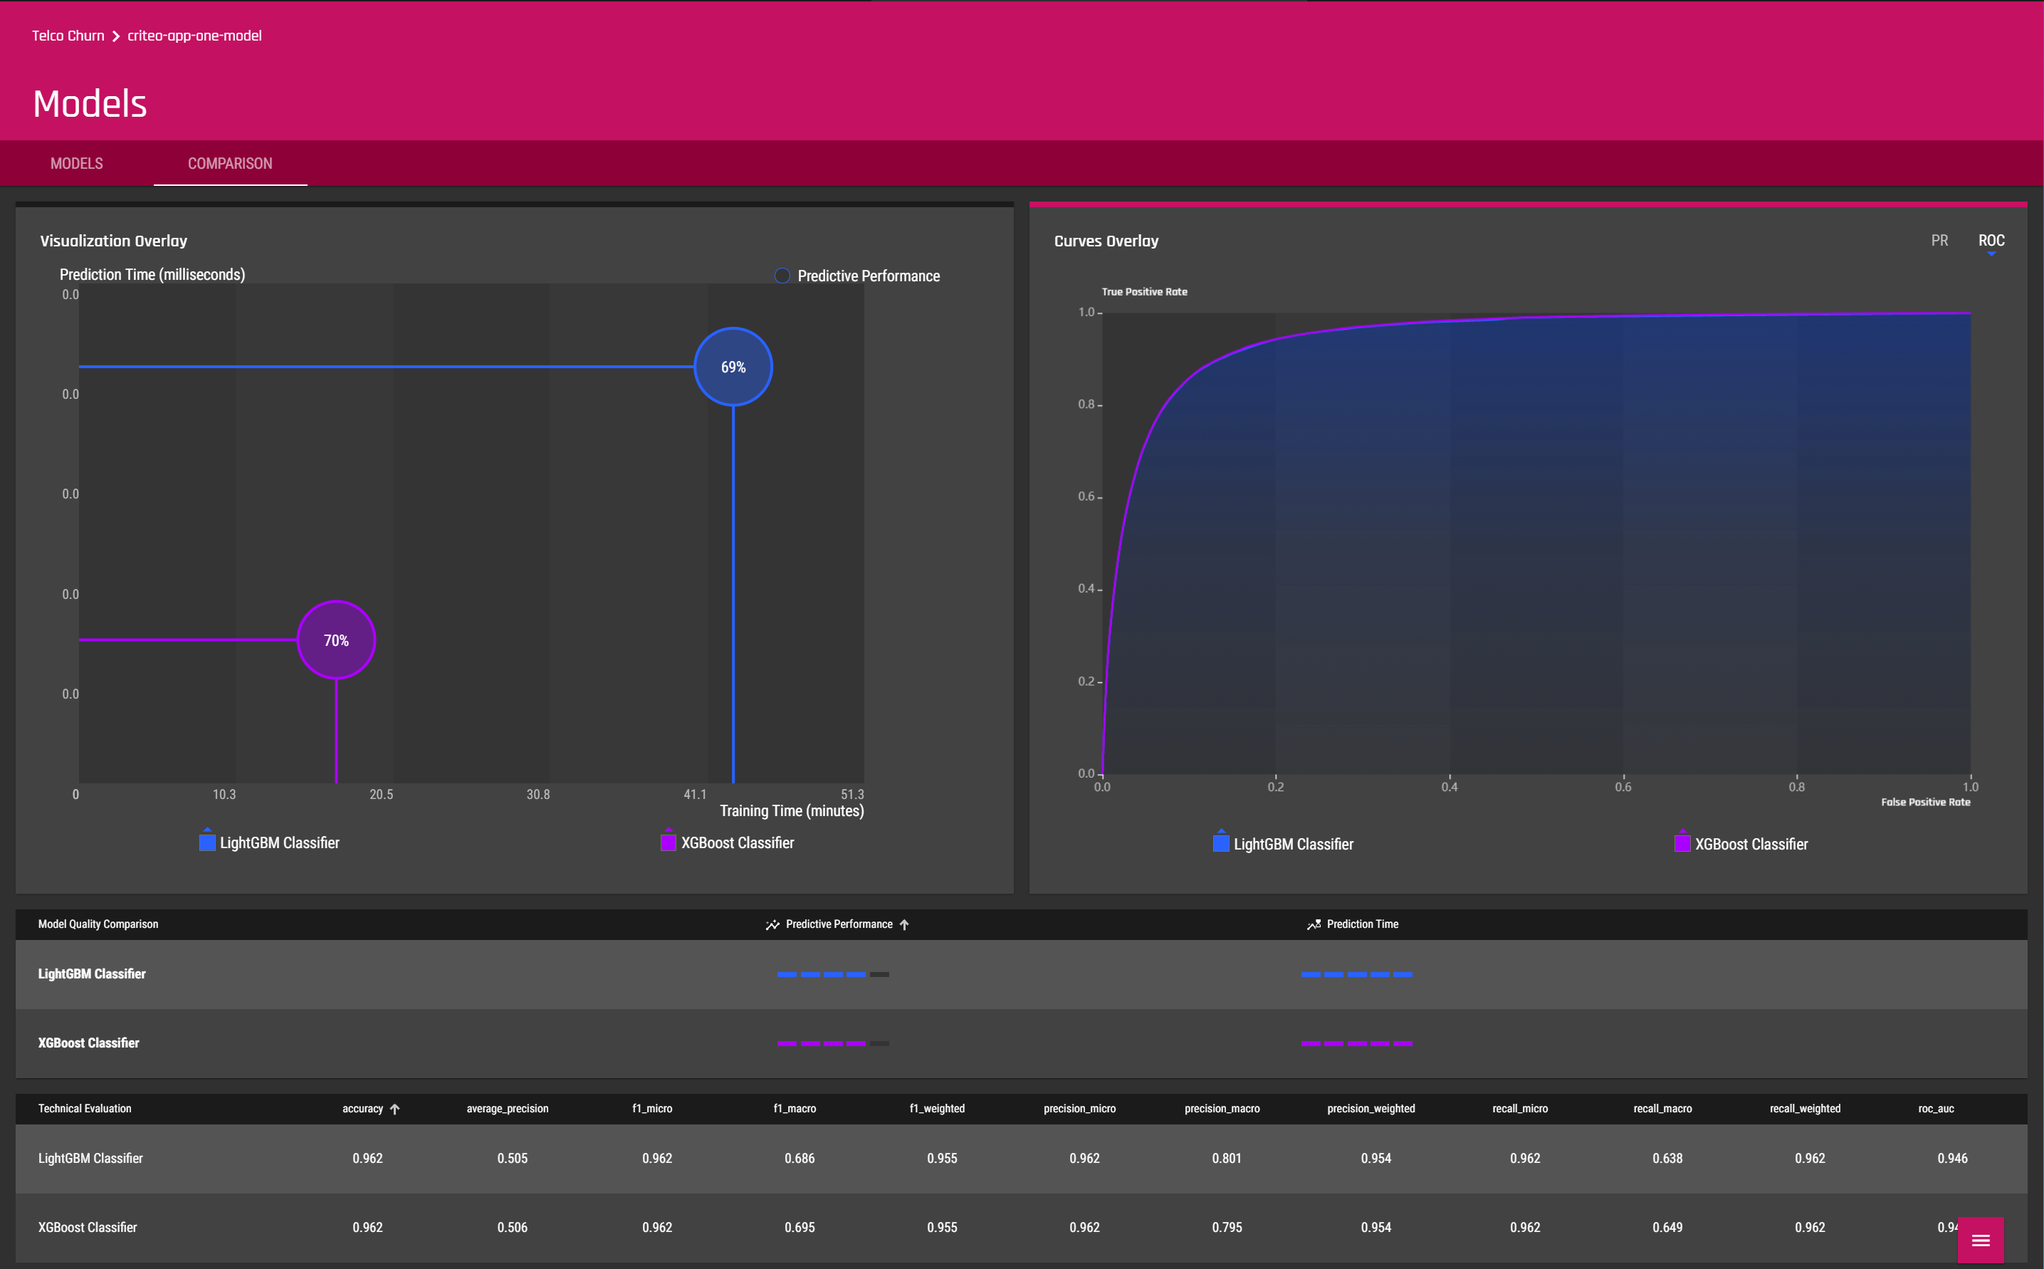Toggle XGBoost Classifier in curves legend
The image size is (2044, 1269).
pyautogui.click(x=1741, y=844)
